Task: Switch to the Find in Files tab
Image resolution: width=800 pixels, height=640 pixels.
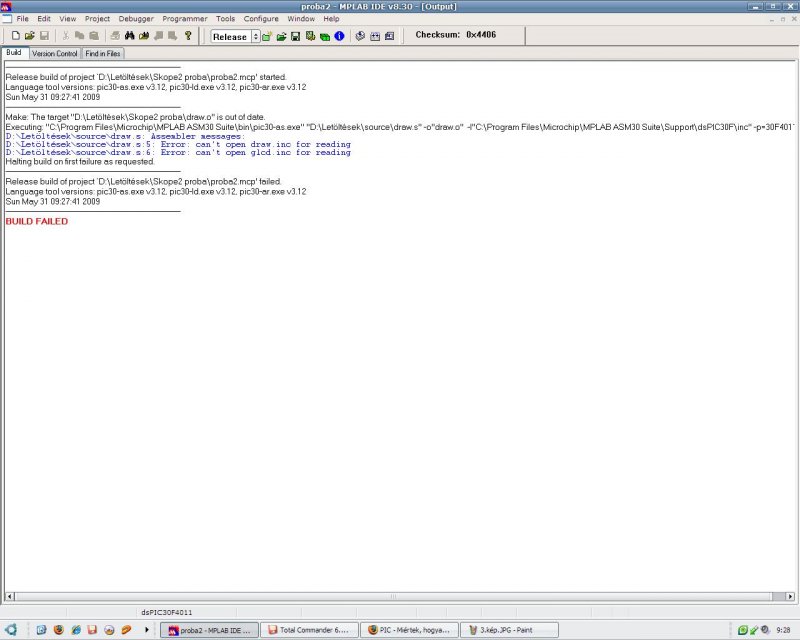Action: [103, 54]
